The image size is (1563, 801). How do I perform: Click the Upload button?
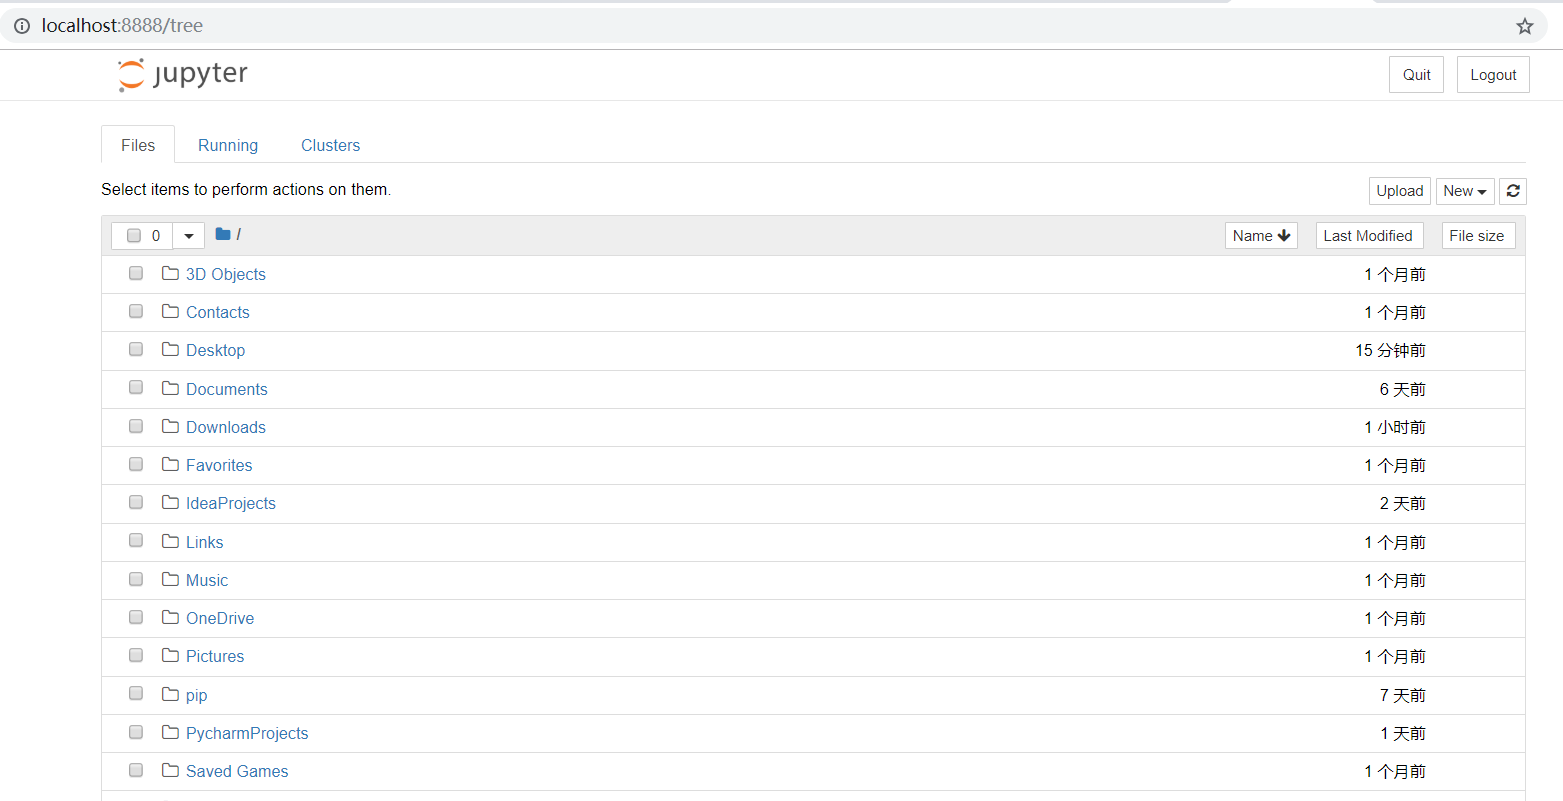point(1399,190)
